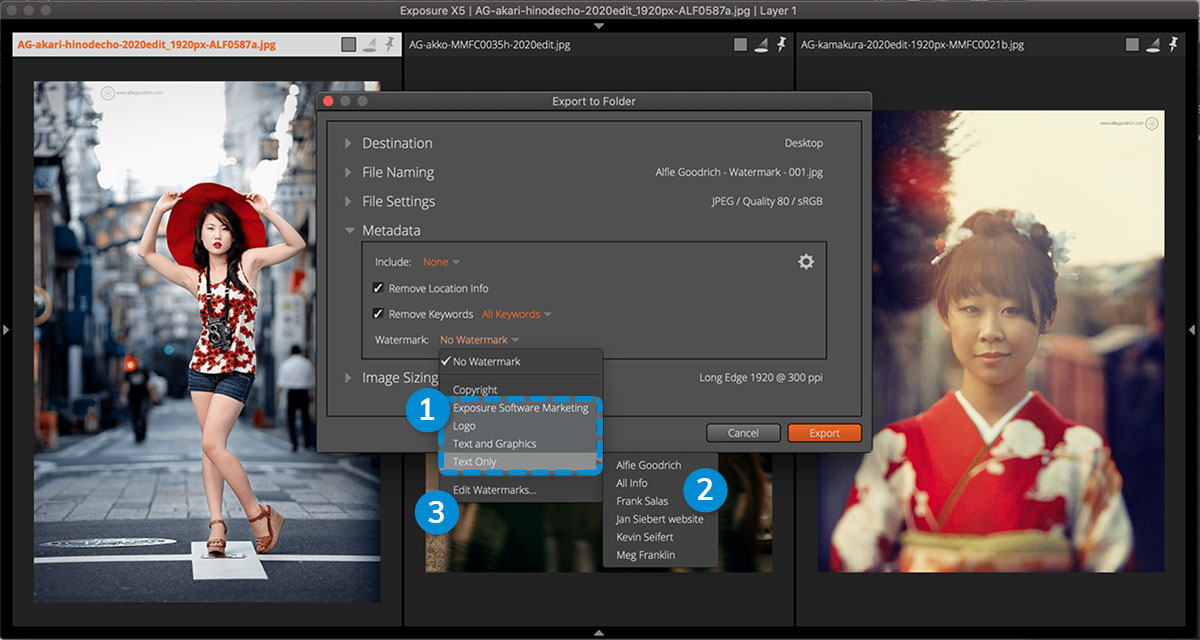Expand the left panel using left-edge arrow

(7, 329)
